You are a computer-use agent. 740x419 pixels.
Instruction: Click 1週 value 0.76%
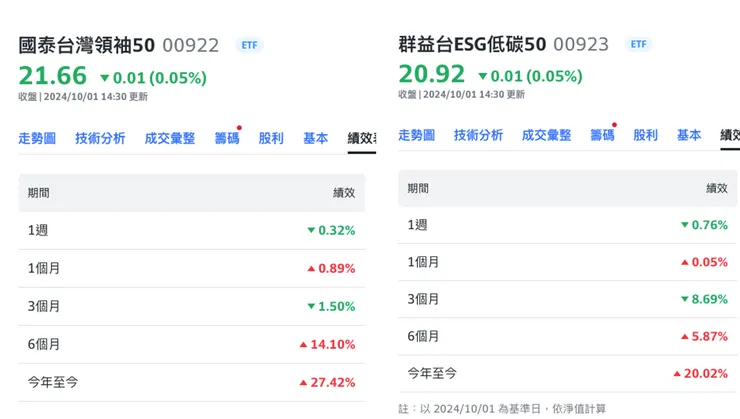pos(704,225)
